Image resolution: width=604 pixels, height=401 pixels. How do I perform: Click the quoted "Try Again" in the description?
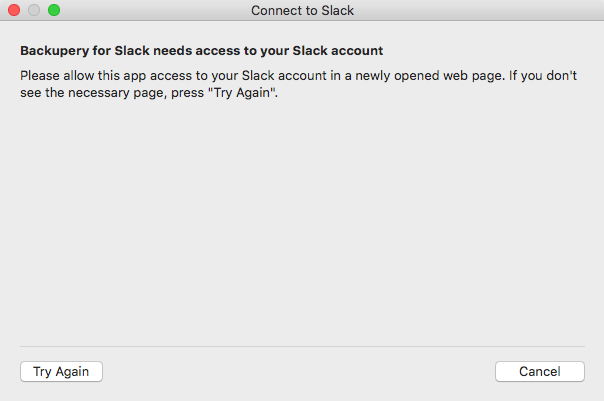tap(242, 93)
